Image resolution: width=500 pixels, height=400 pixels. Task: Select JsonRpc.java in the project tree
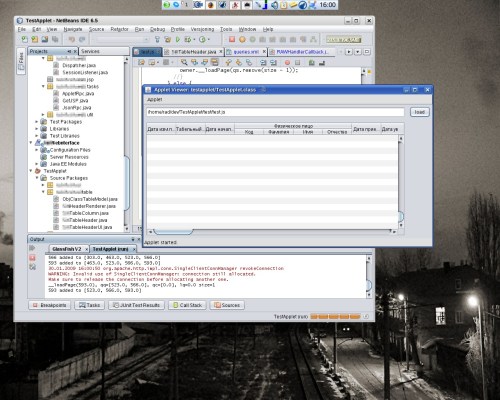click(77, 107)
